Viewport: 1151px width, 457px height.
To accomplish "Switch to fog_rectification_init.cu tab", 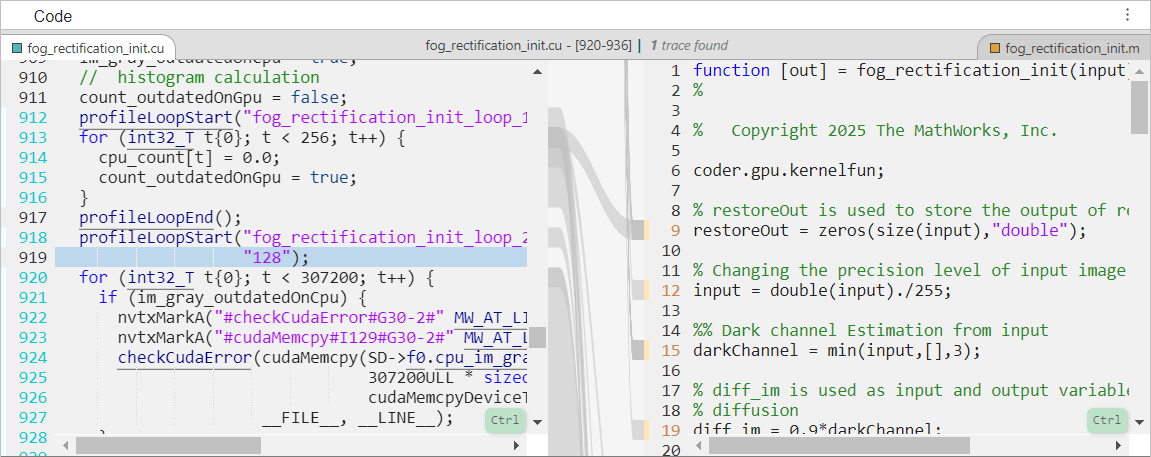I will pyautogui.click(x=87, y=48).
